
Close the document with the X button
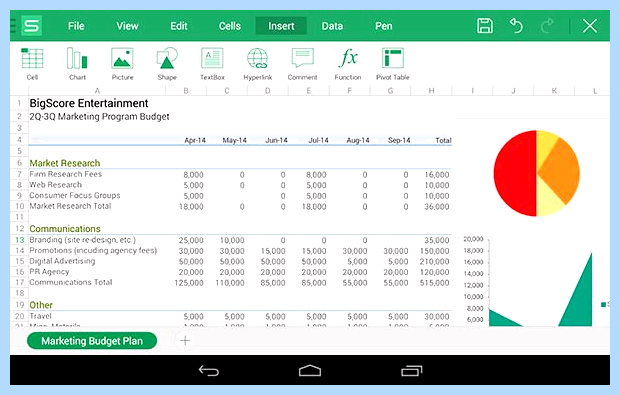click(590, 26)
